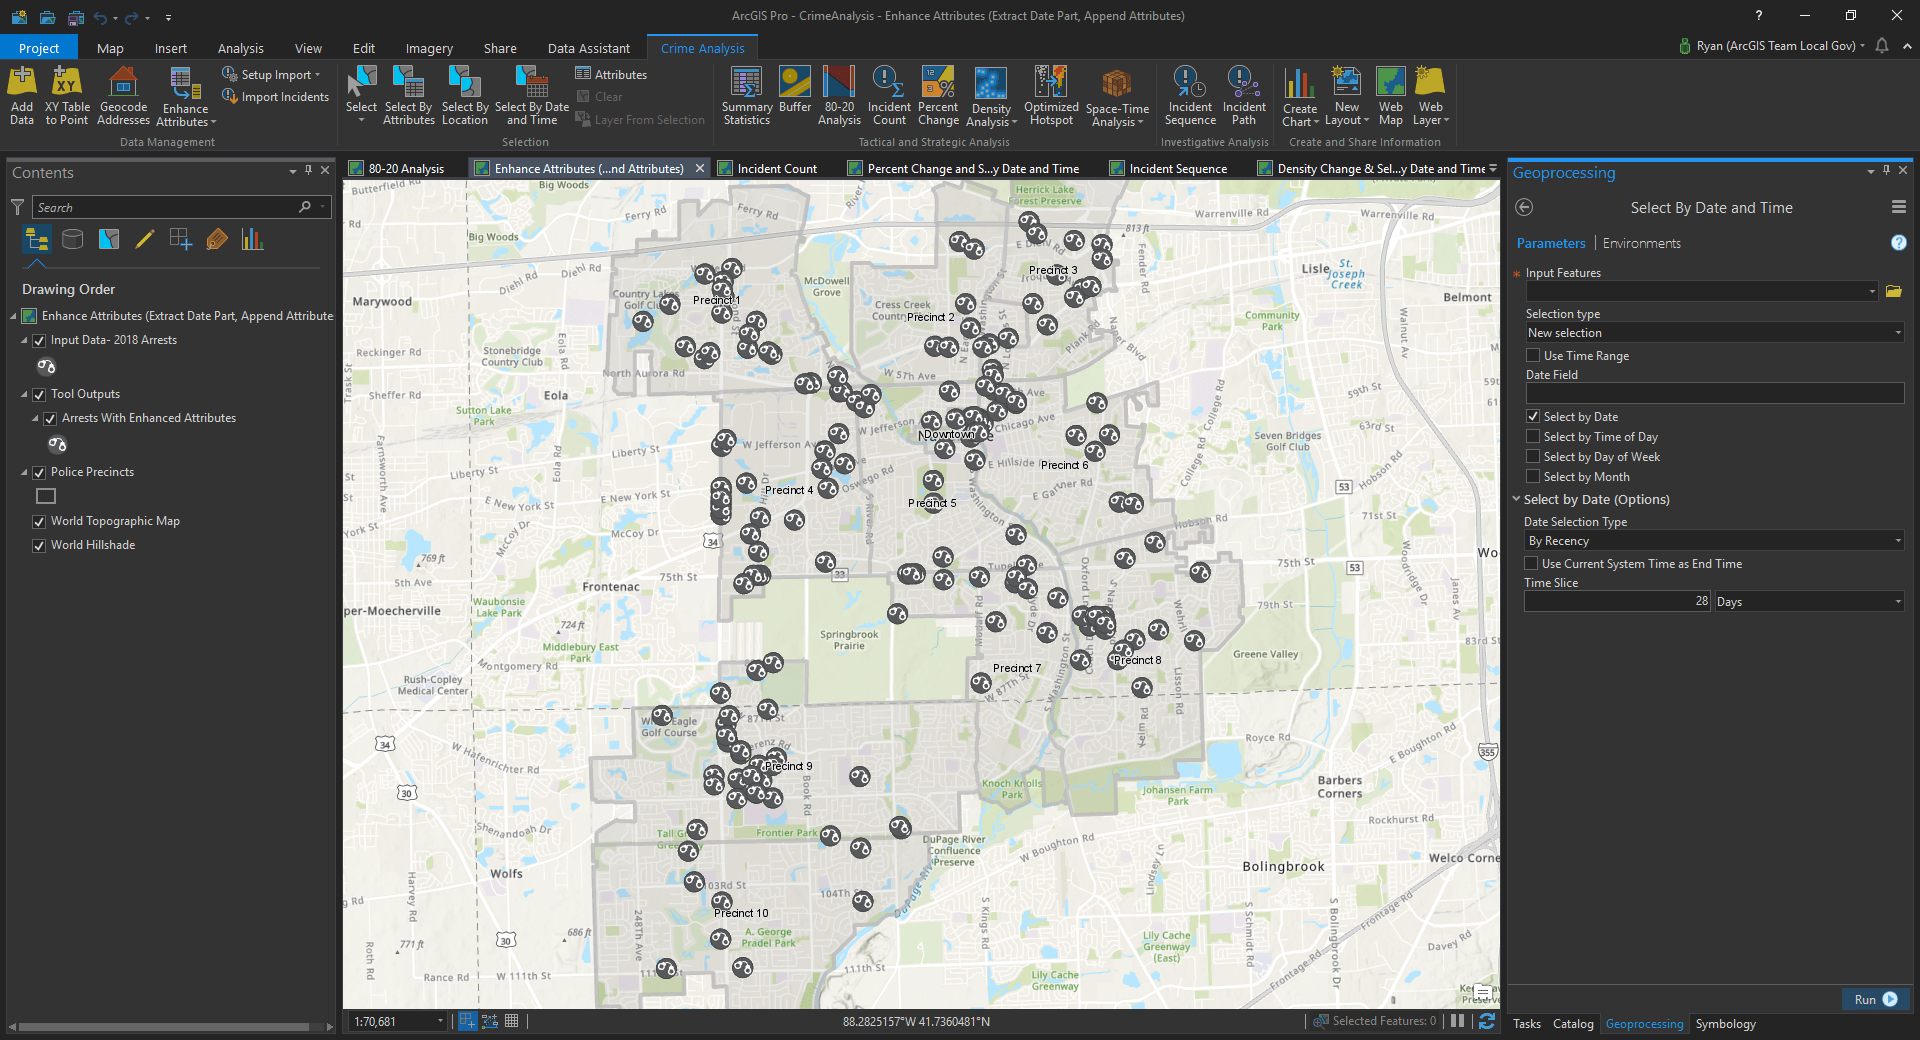Screen dimensions: 1920x1040
Task: Launch the 80-20 Analysis tool
Action: tap(839, 96)
